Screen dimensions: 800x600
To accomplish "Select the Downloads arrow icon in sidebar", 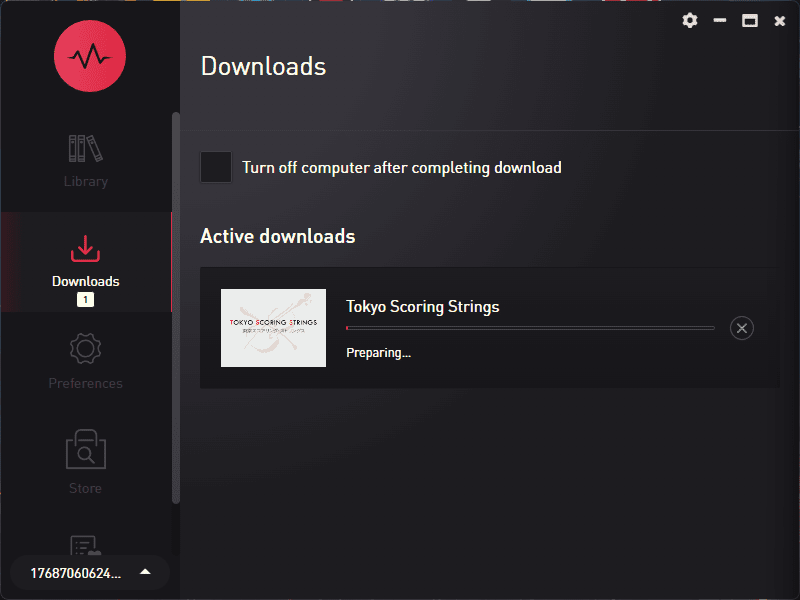I will point(86,248).
